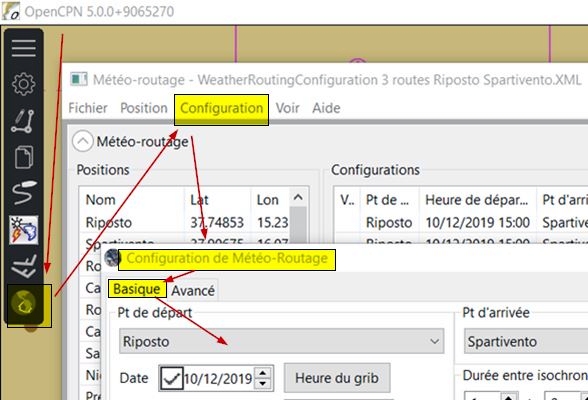Select the Riposto row in Positions list

(184, 223)
